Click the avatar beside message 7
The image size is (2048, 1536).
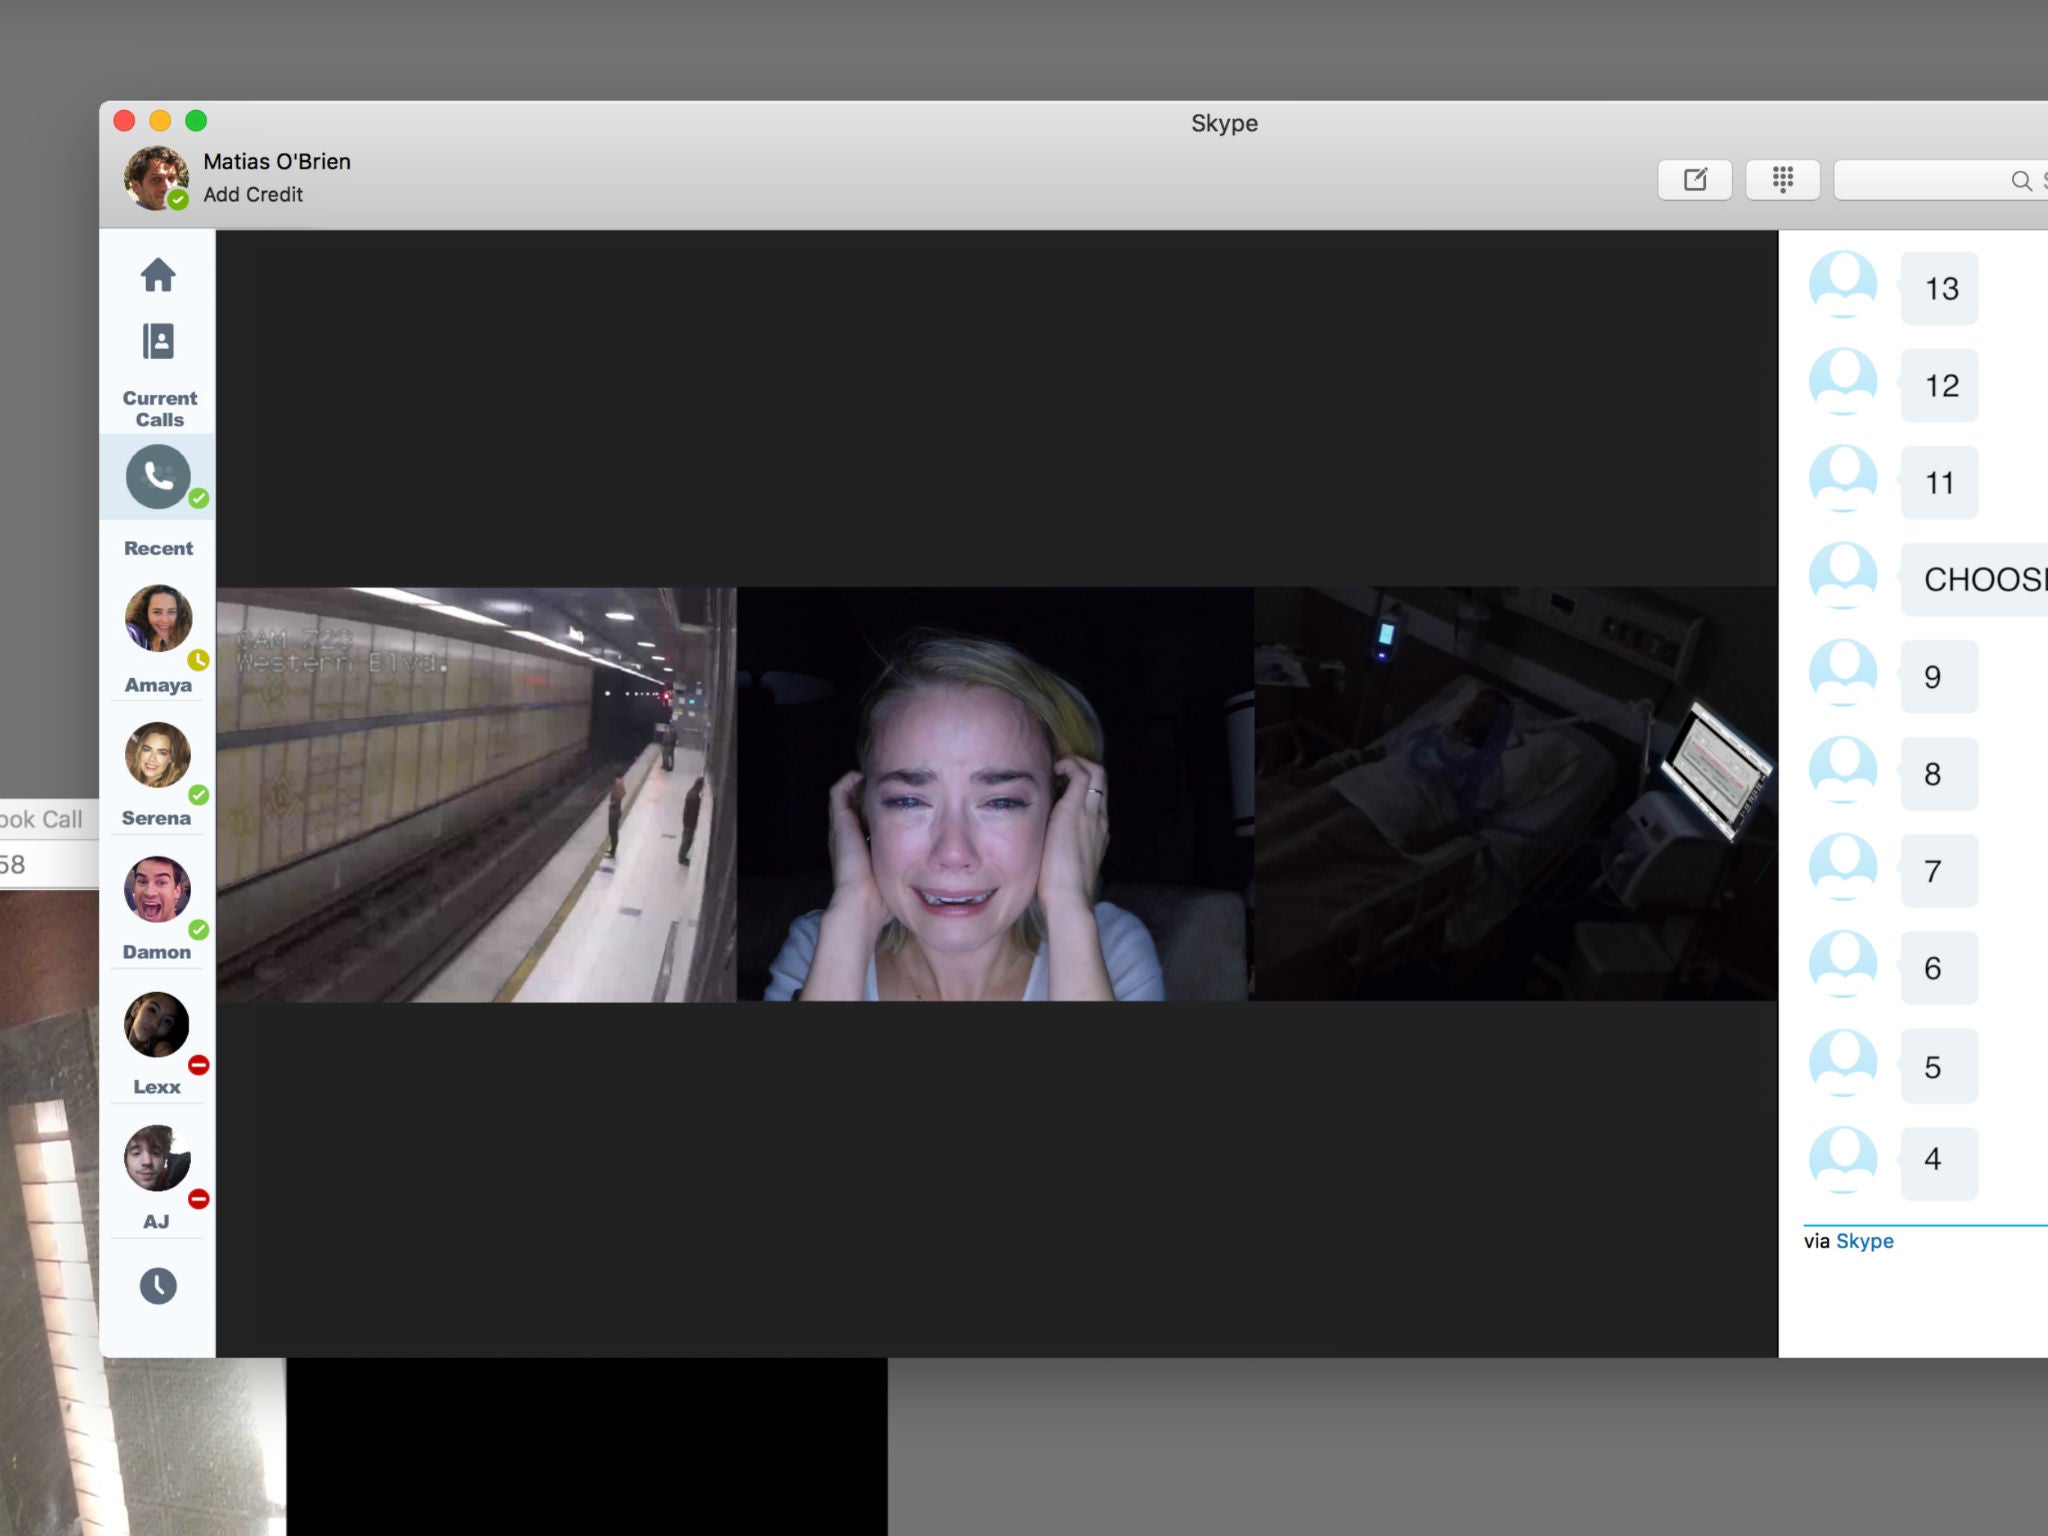pyautogui.click(x=1843, y=866)
